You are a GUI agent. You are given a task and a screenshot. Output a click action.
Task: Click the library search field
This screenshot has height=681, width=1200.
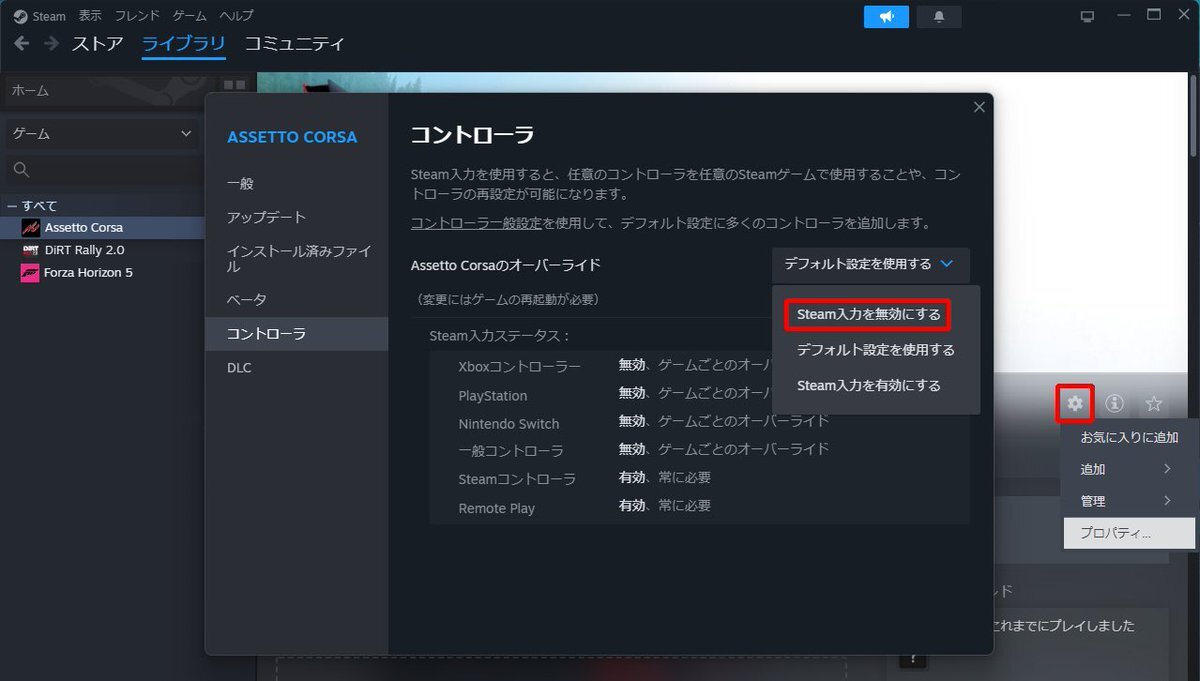coord(105,169)
